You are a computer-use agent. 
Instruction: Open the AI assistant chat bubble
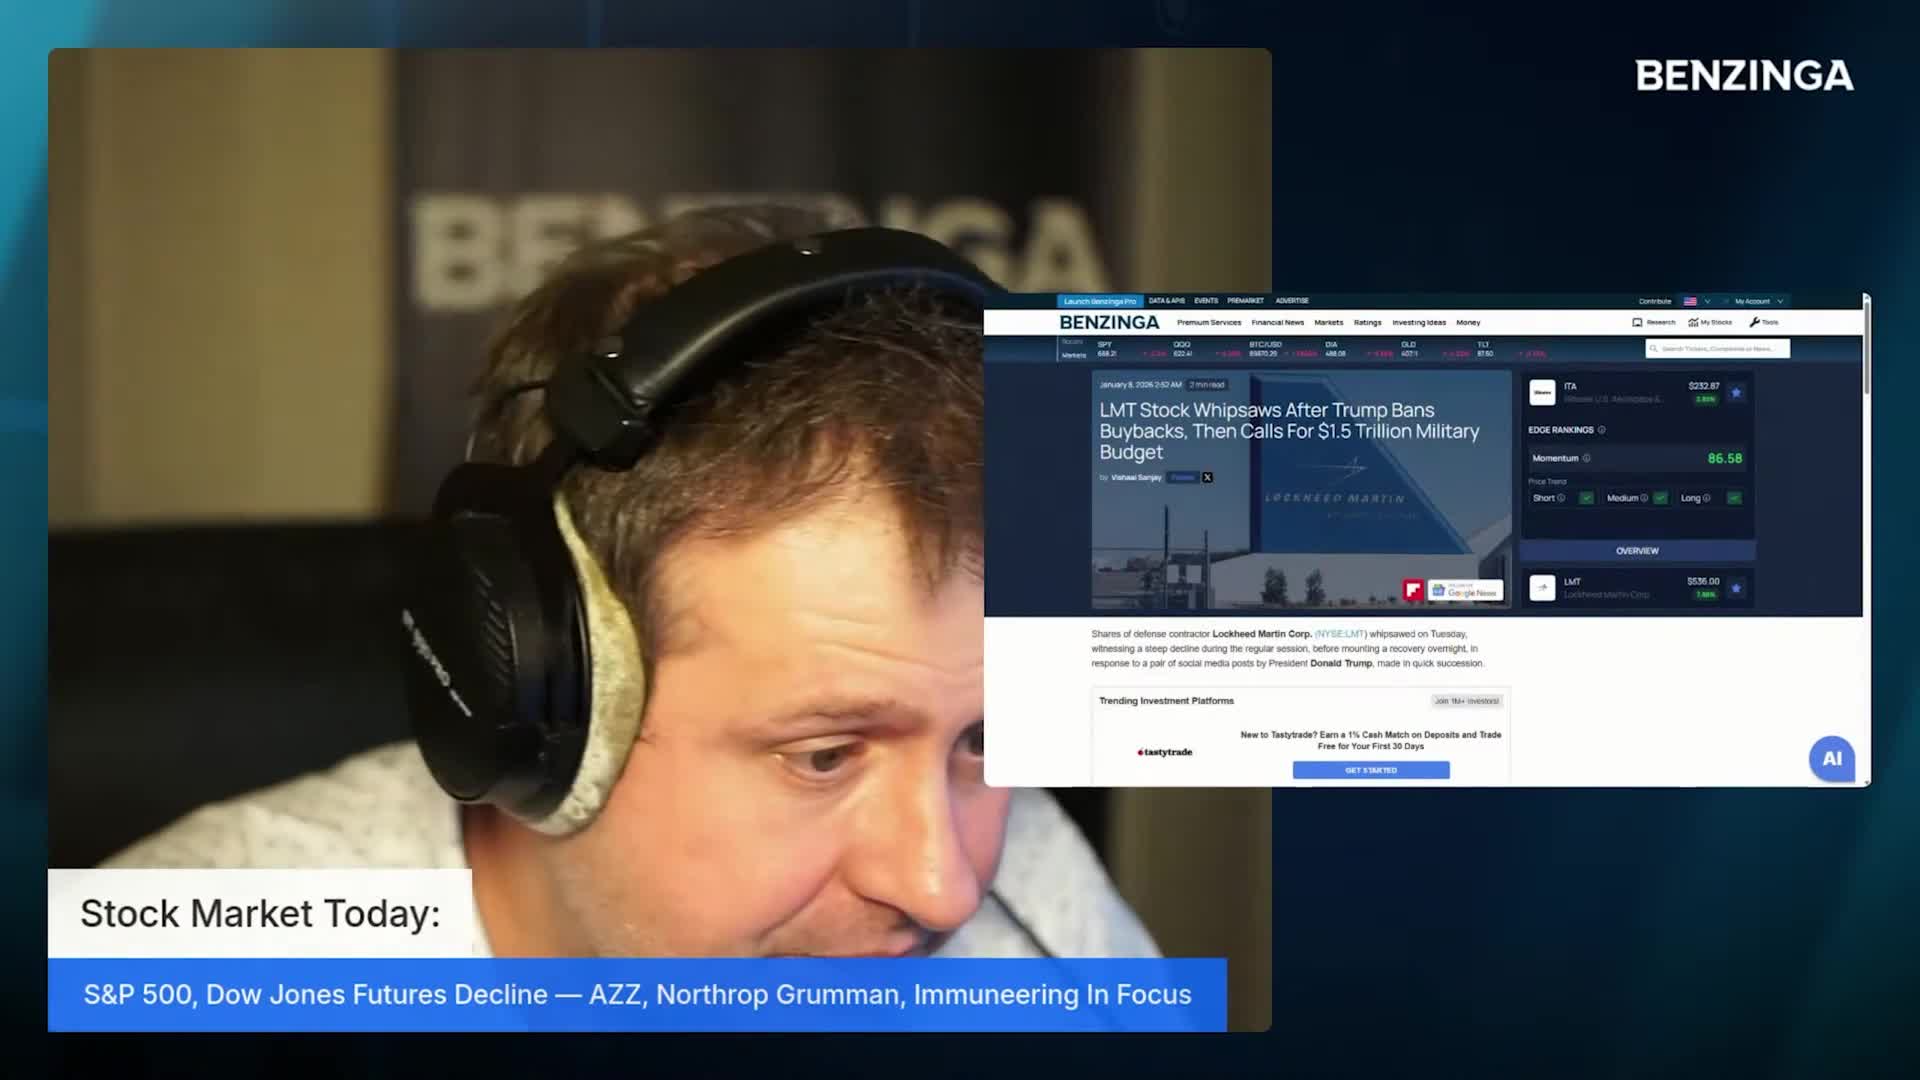(1831, 759)
